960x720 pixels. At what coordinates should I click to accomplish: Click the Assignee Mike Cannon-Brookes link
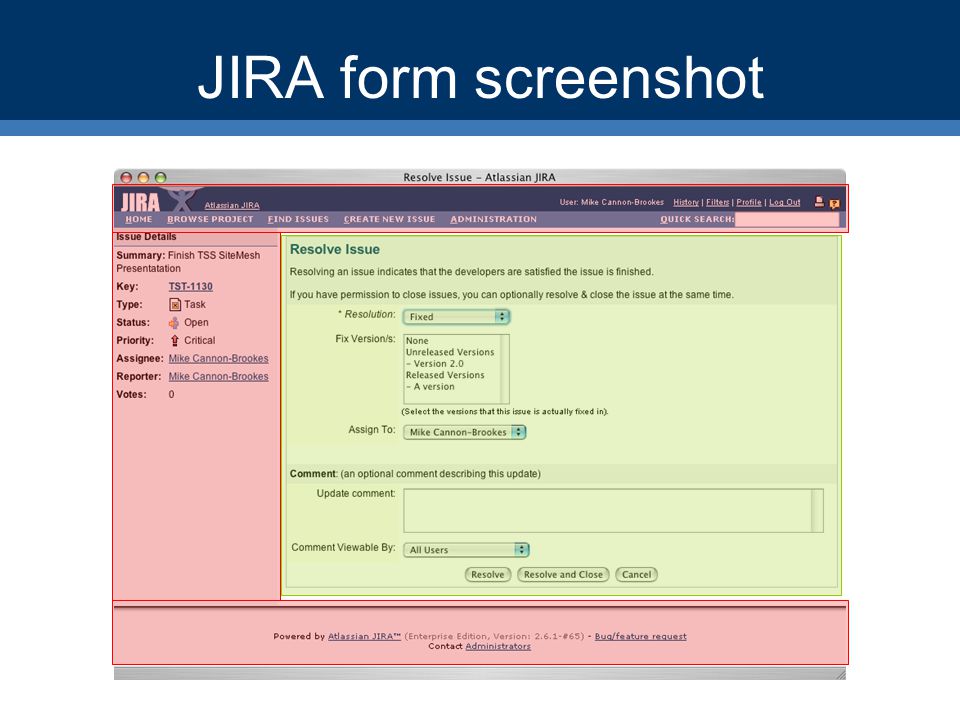pyautogui.click(x=219, y=359)
